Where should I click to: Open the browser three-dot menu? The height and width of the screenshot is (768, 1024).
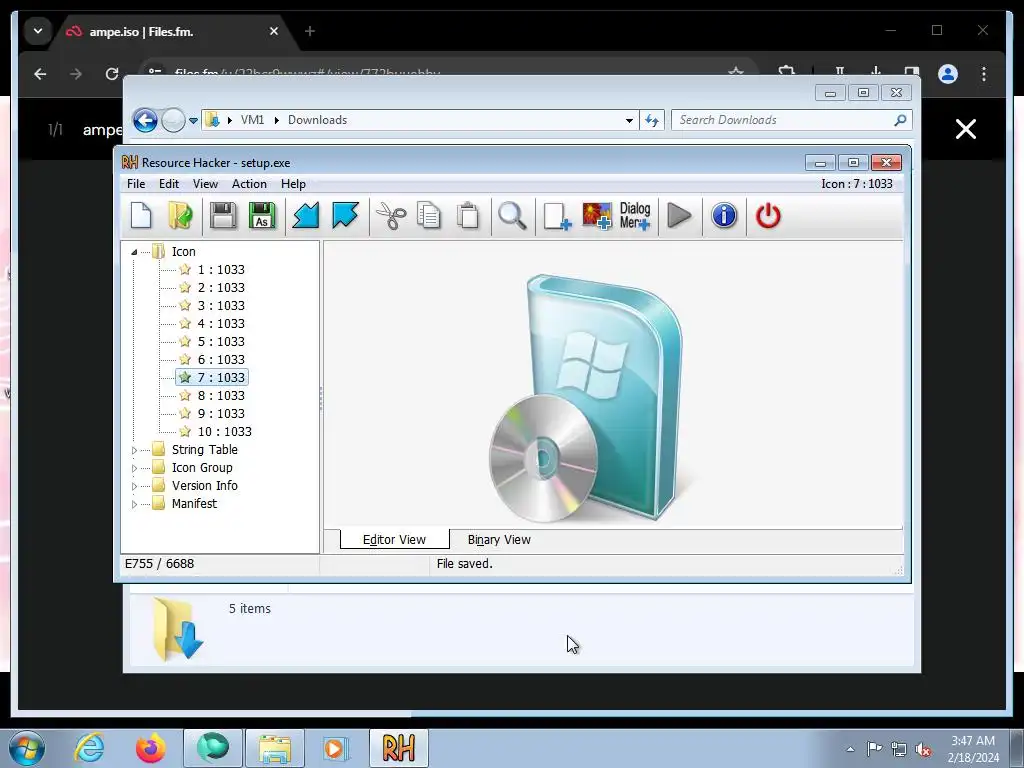tap(984, 74)
